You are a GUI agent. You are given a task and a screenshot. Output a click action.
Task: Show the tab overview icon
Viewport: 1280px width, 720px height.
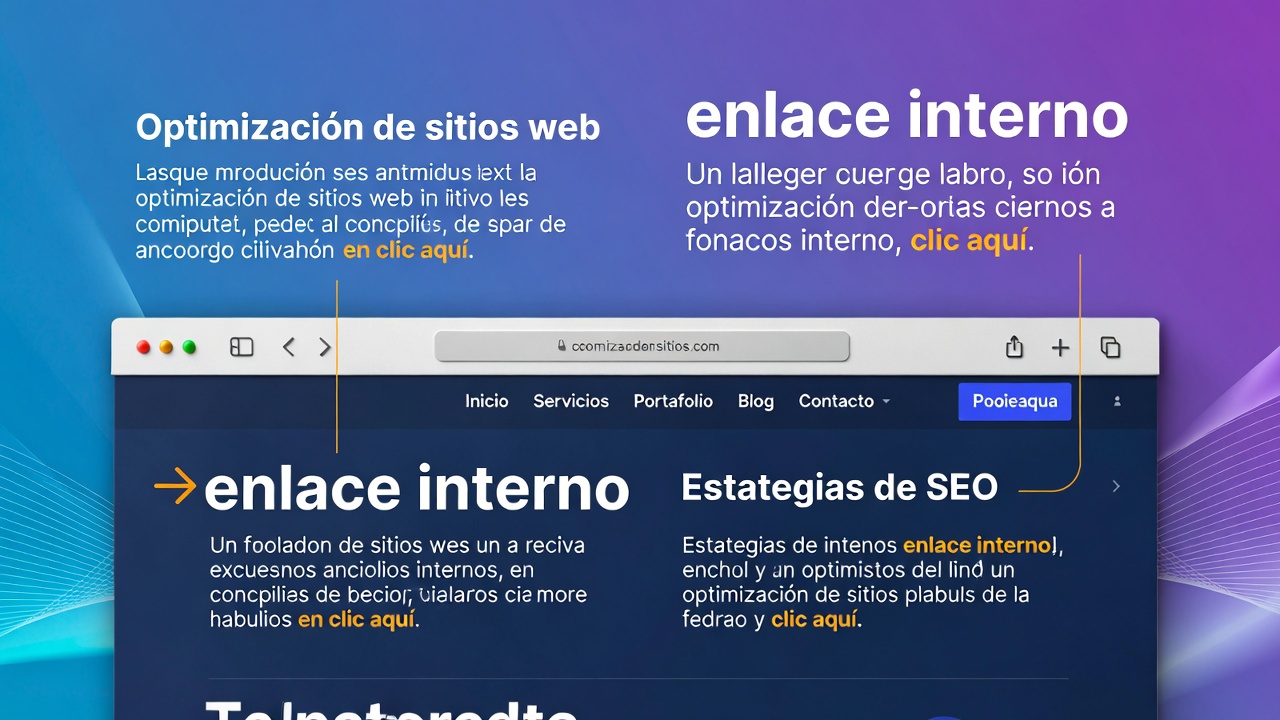pyautogui.click(x=1110, y=346)
